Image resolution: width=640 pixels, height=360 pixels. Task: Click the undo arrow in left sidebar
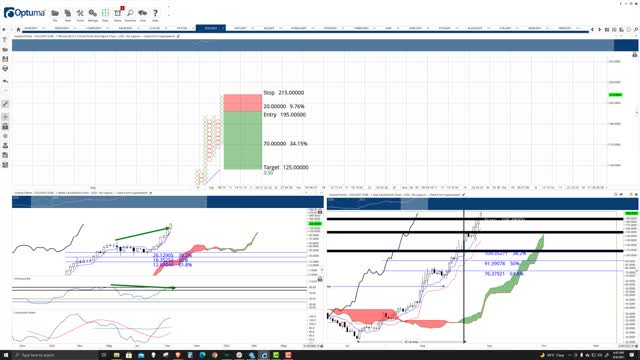[5, 81]
